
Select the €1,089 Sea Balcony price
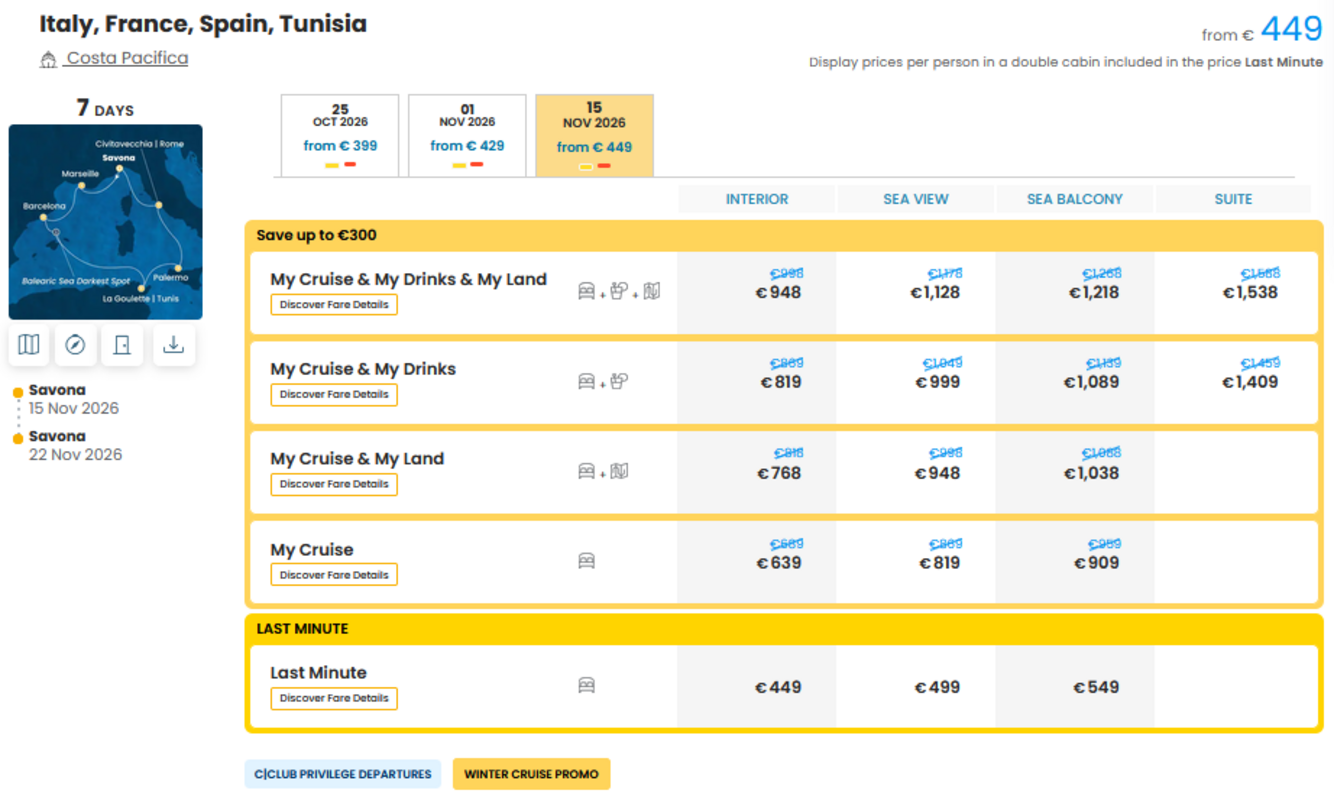(1091, 382)
